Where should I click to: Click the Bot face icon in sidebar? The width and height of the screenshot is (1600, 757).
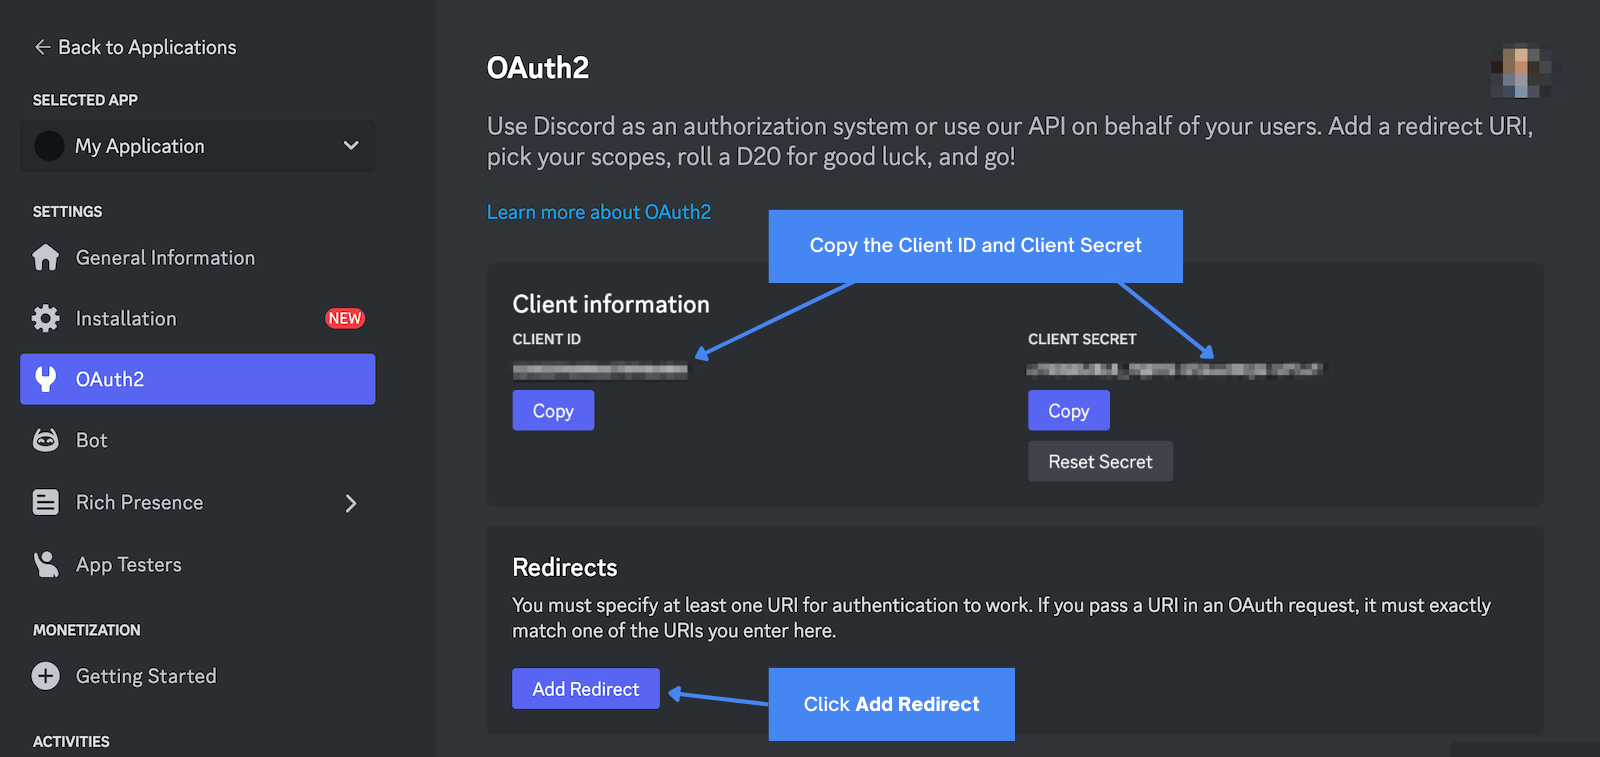[45, 440]
